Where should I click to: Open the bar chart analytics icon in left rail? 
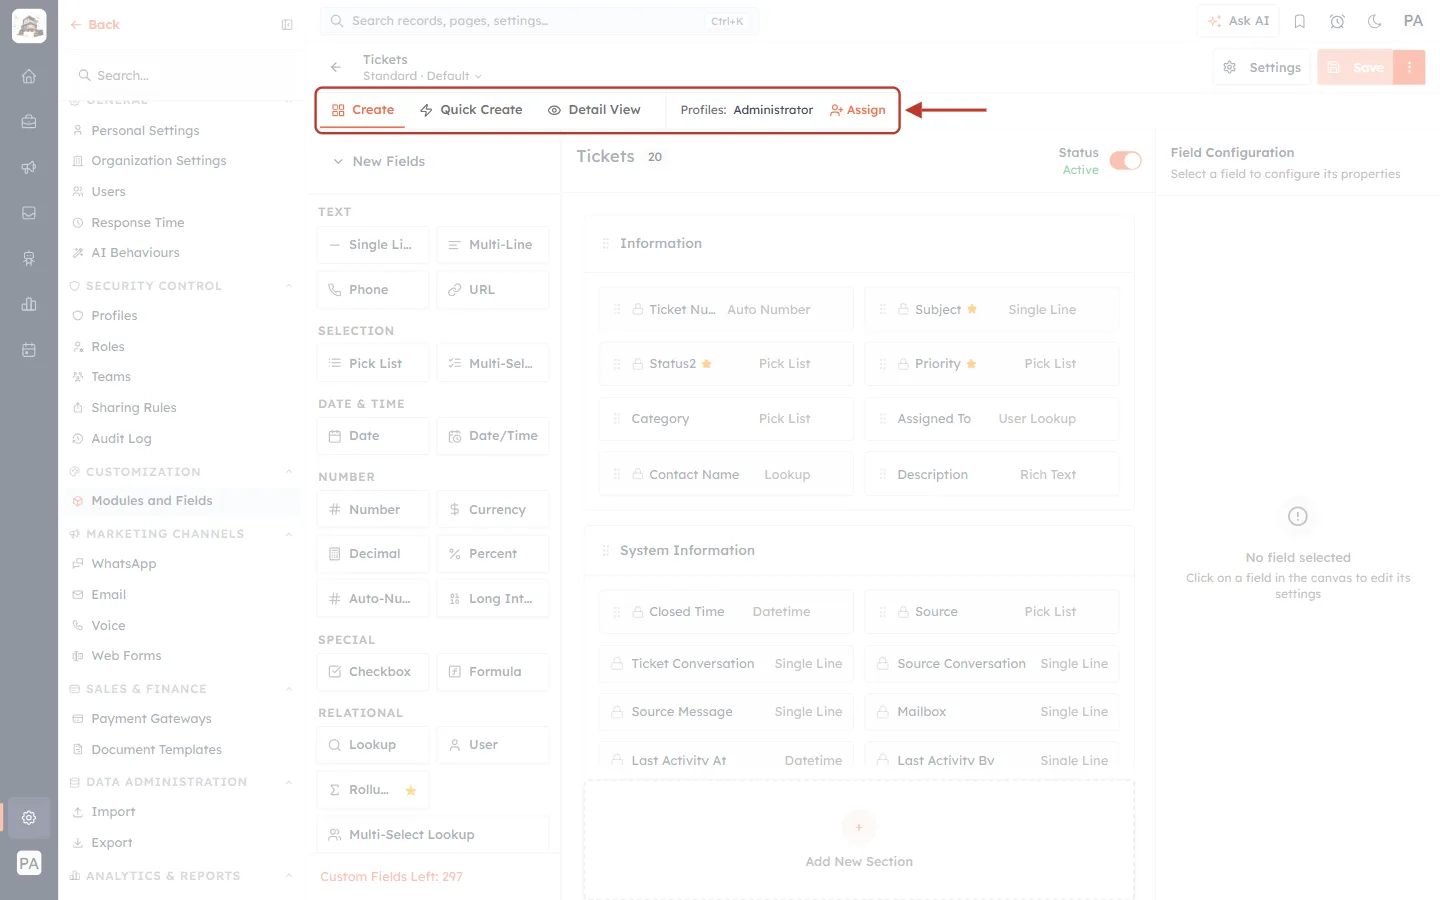29,304
